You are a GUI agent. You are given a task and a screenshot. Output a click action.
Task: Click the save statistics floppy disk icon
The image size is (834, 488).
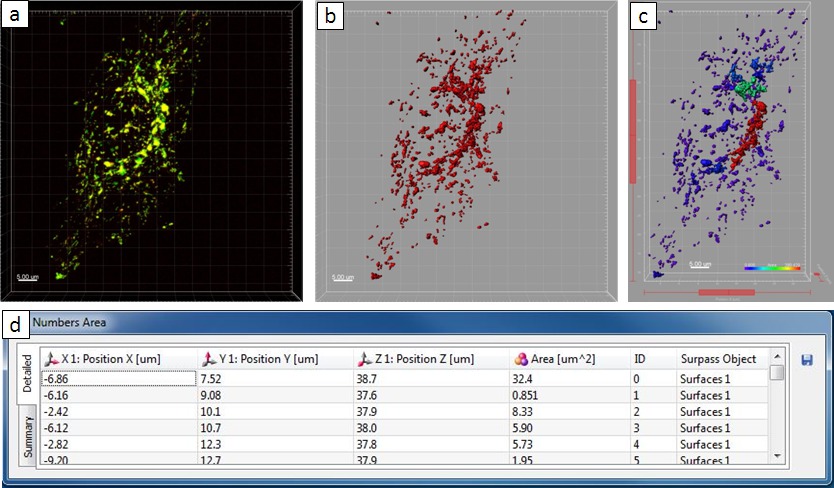(806, 360)
